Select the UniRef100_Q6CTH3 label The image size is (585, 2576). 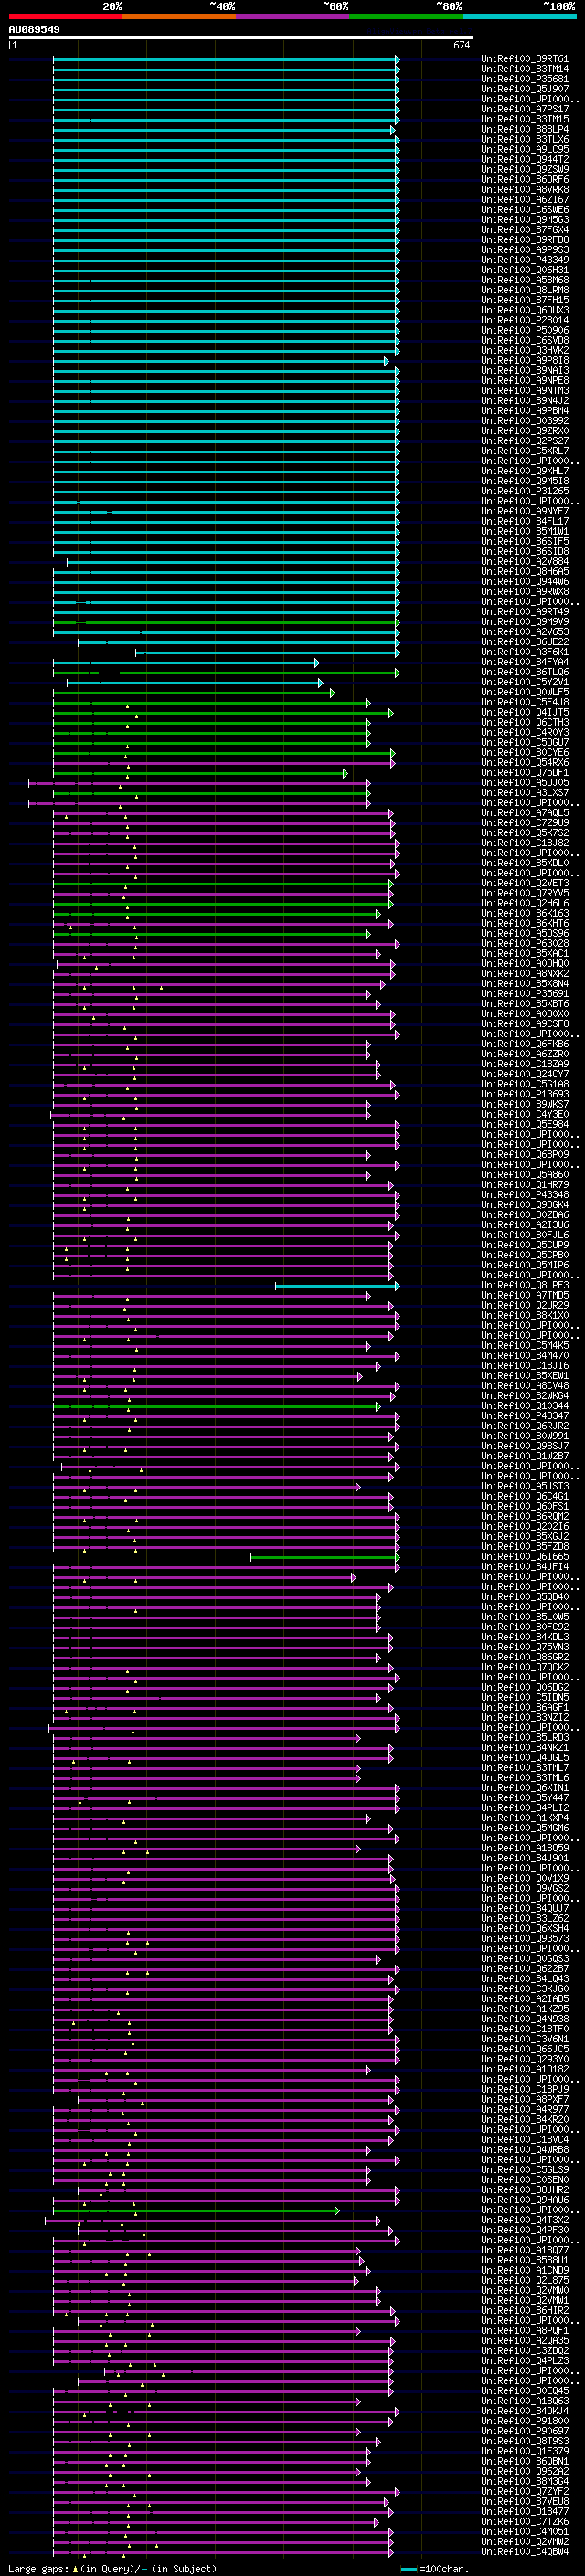[524, 722]
